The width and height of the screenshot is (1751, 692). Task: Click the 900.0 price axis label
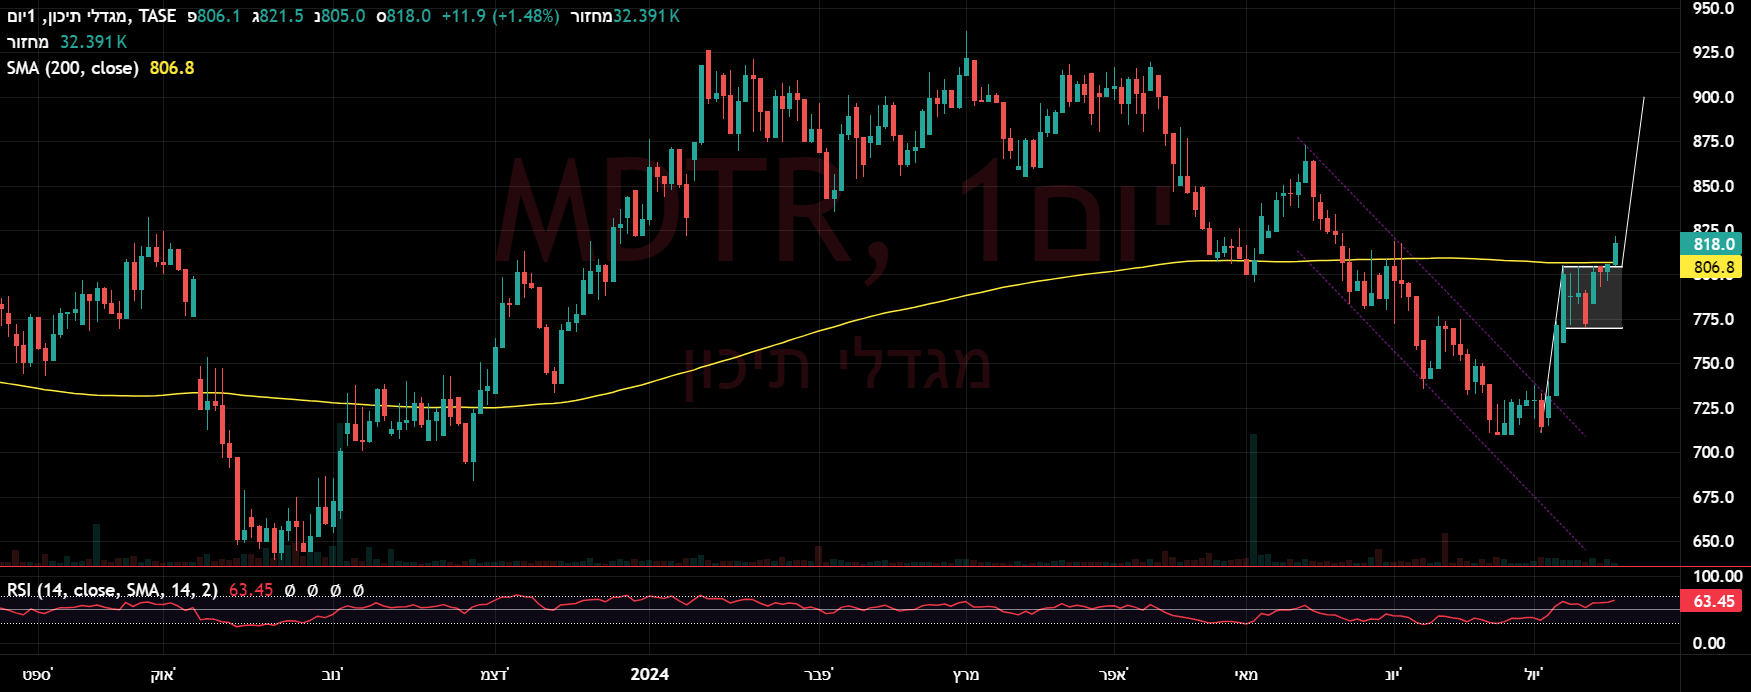[x=1713, y=97]
